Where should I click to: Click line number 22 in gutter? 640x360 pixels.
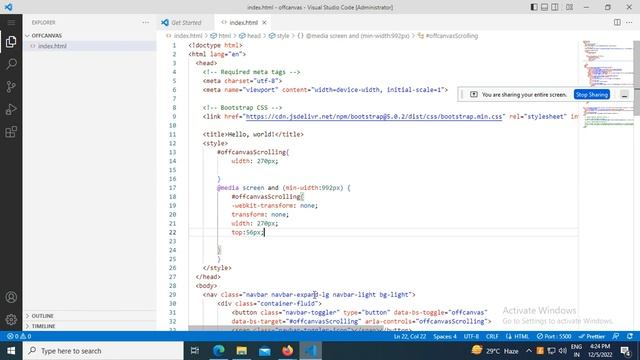pos(172,232)
